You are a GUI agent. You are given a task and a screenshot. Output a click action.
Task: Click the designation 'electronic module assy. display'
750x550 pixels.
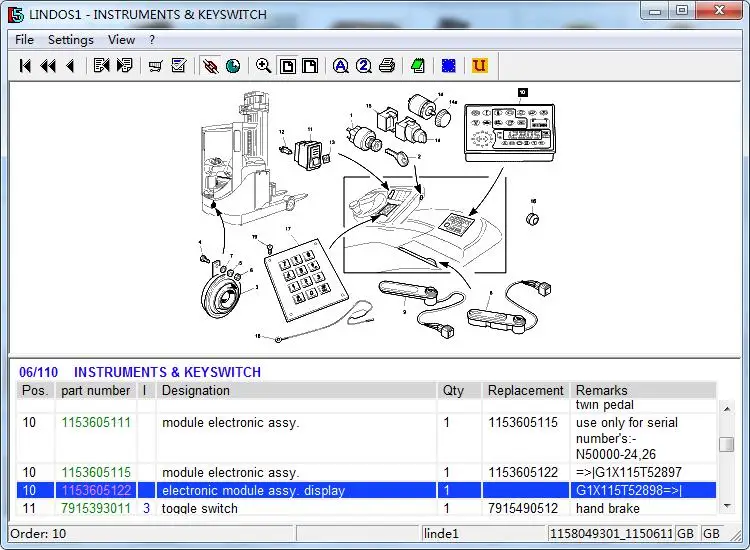[x=254, y=491]
